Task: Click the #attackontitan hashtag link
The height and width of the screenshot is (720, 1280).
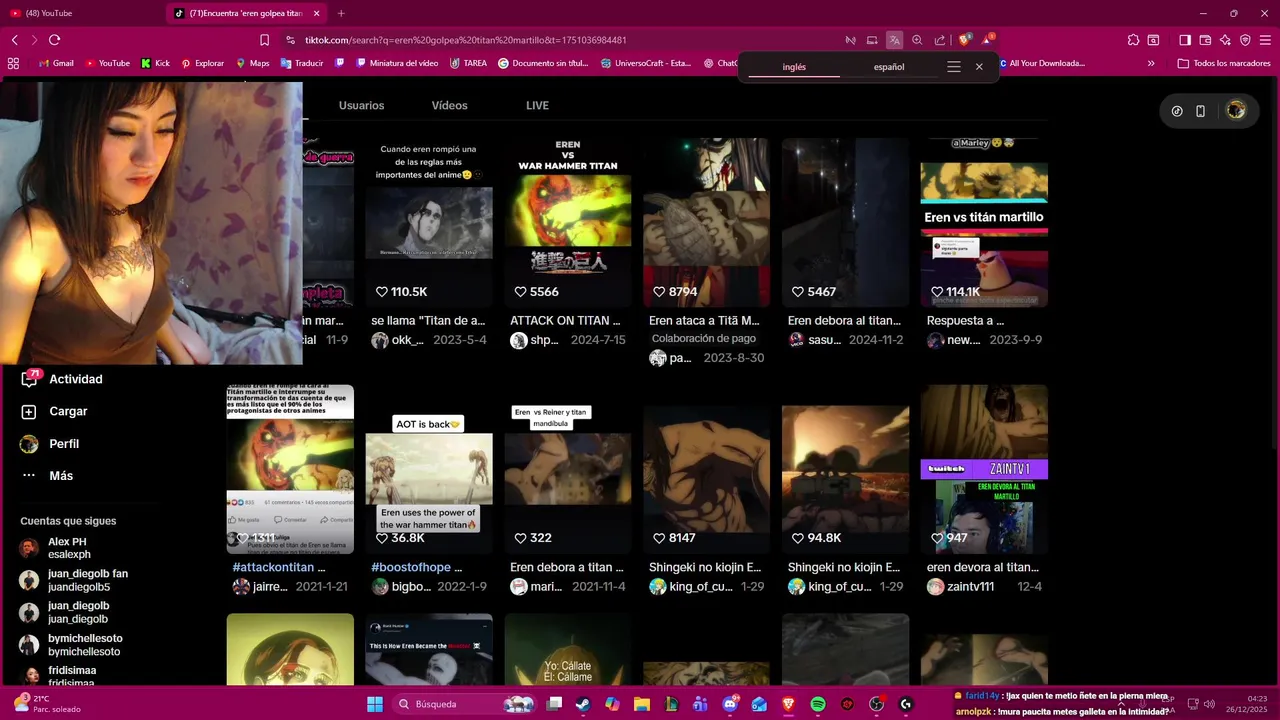Action: 273,567
